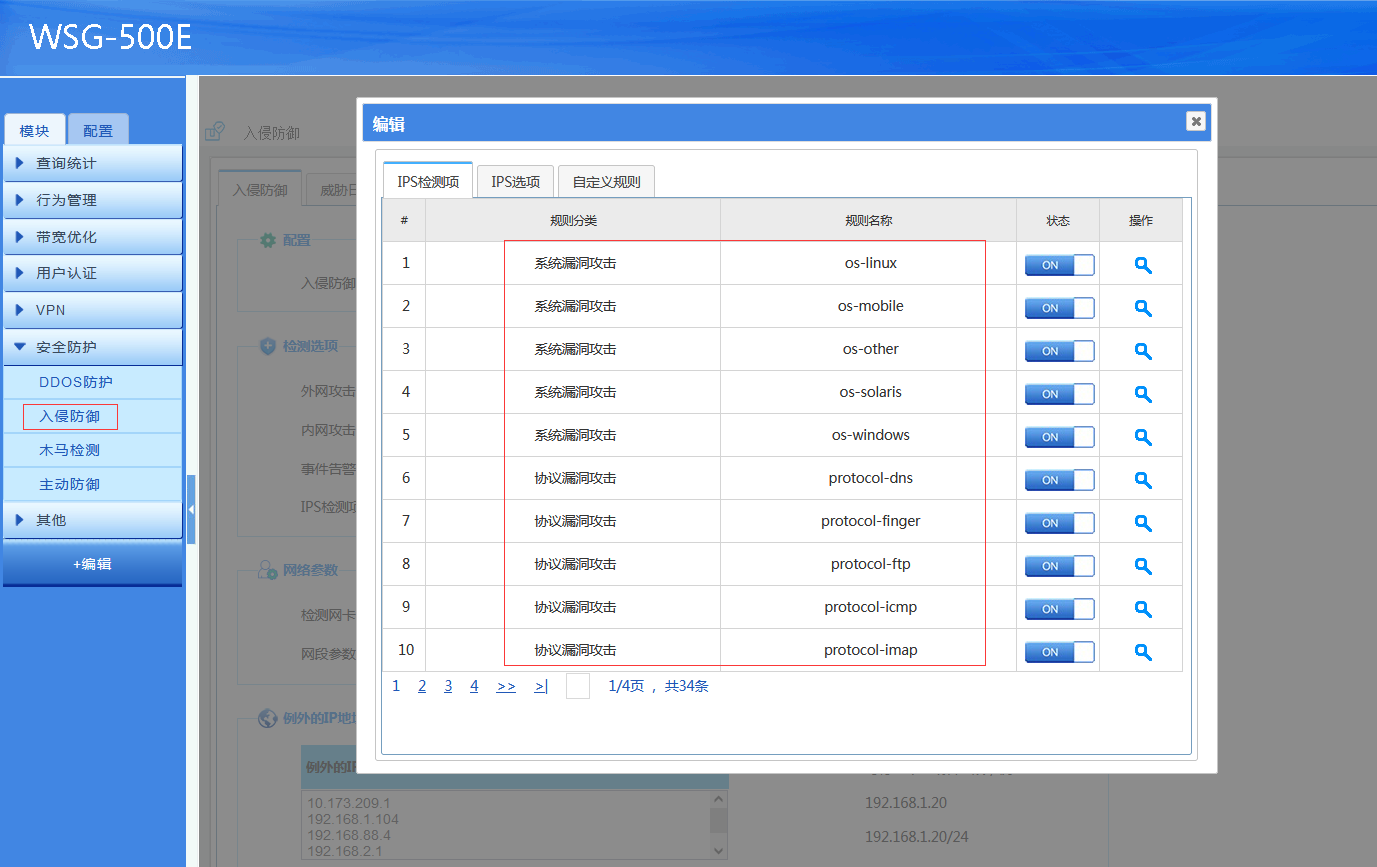The width and height of the screenshot is (1377, 867).
Task: View details of the os-windows rule
Action: tap(1143, 437)
